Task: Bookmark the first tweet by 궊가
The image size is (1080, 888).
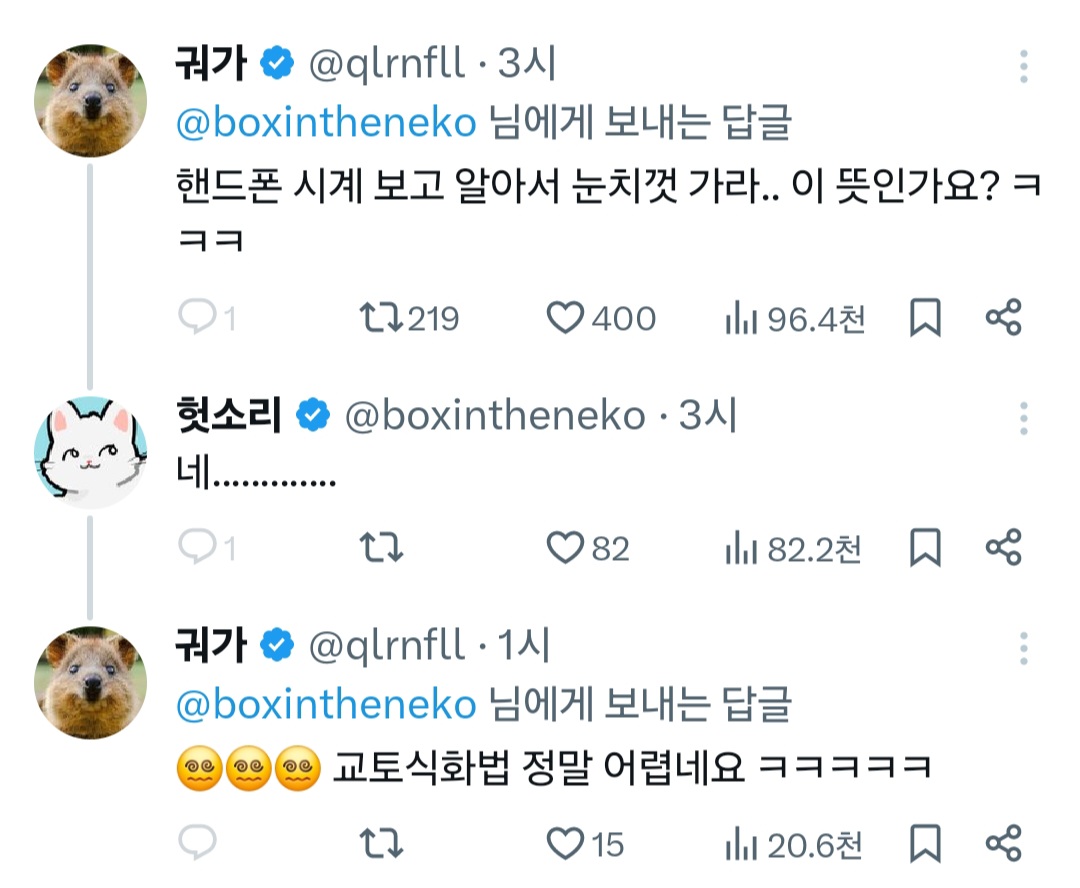Action: [925, 319]
